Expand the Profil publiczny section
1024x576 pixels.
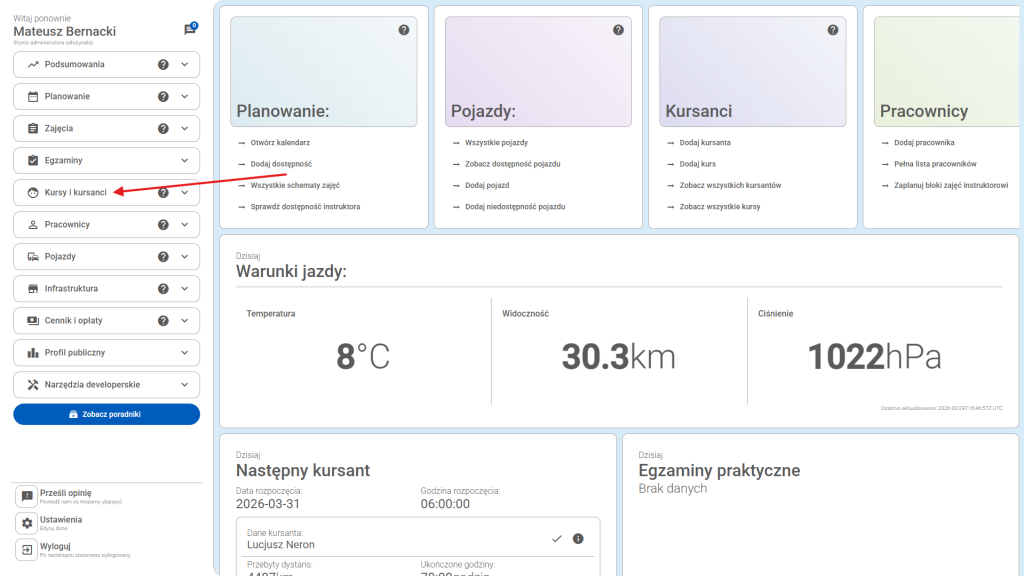pyautogui.click(x=185, y=353)
